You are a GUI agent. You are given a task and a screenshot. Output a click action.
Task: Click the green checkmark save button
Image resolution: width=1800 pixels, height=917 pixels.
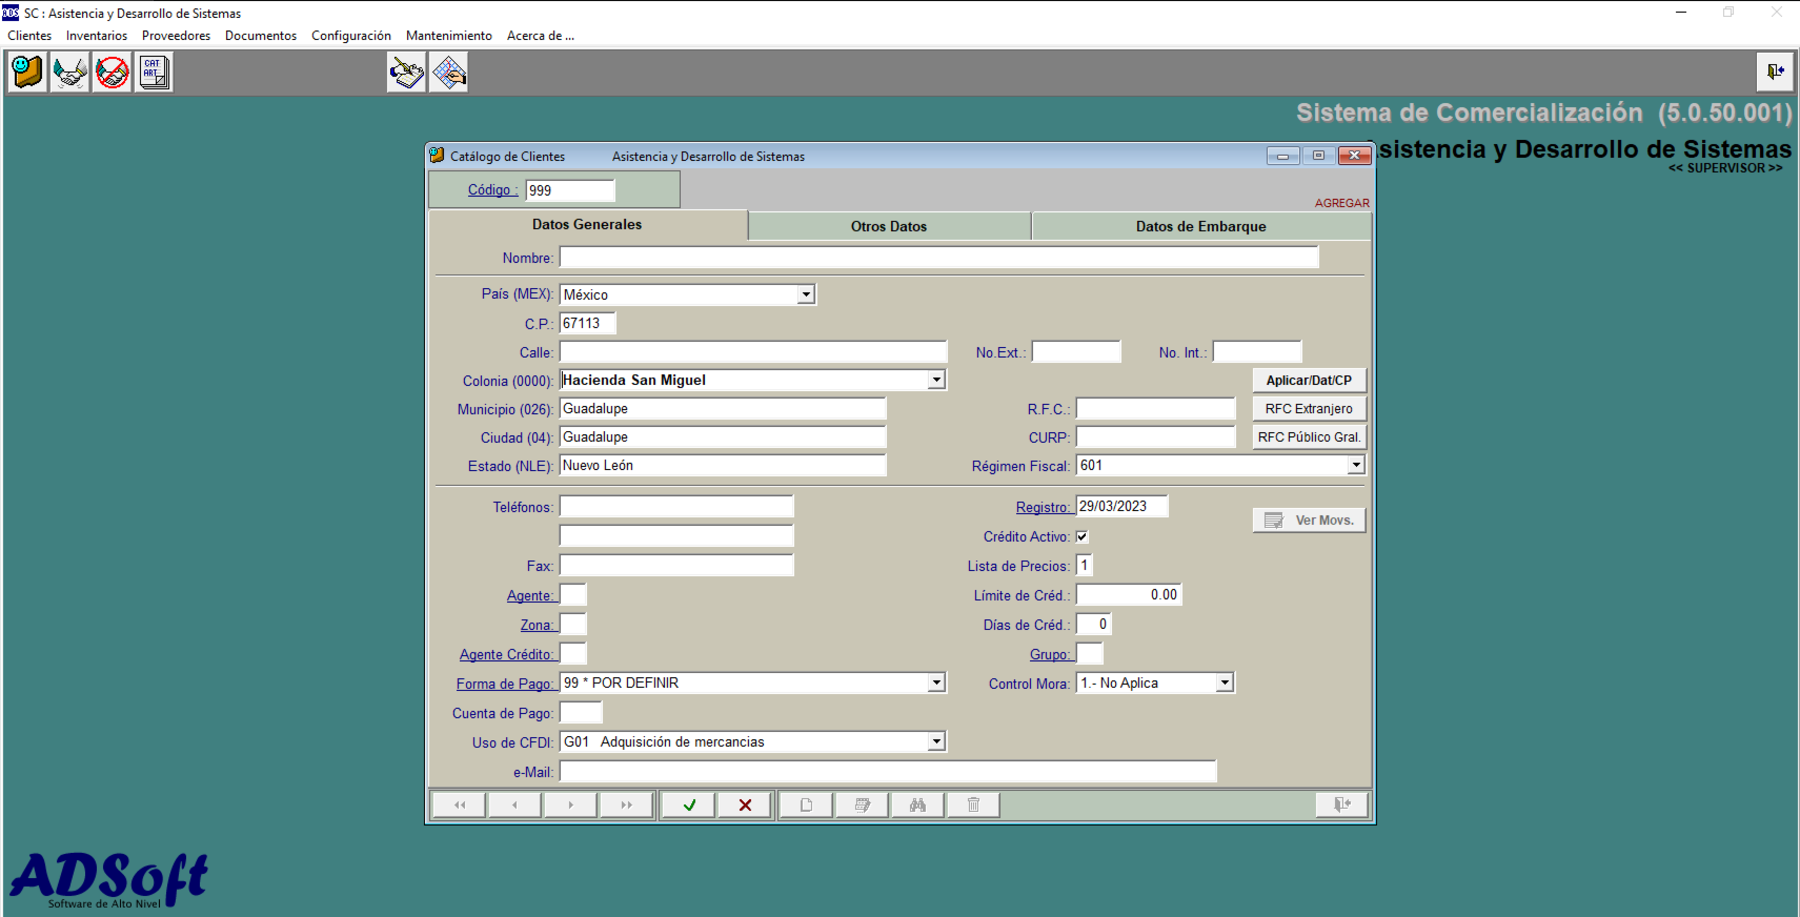click(x=689, y=805)
